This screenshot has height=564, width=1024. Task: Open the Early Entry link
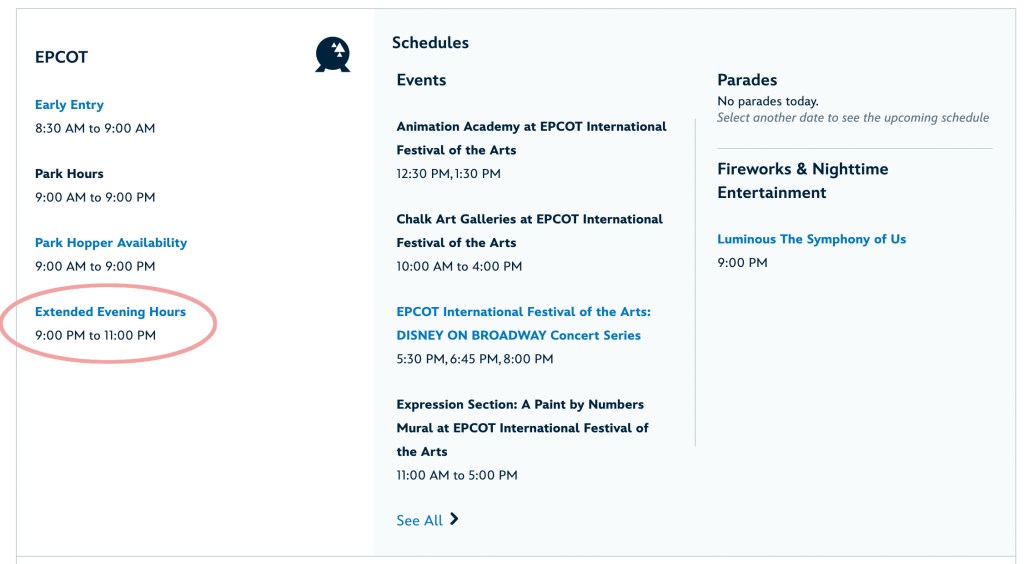[69, 105]
